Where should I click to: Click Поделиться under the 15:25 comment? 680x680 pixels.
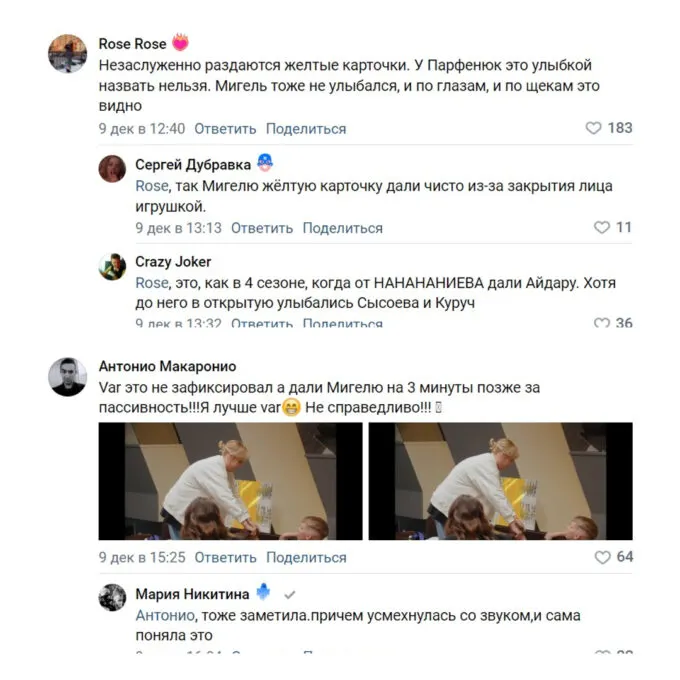tap(306, 558)
